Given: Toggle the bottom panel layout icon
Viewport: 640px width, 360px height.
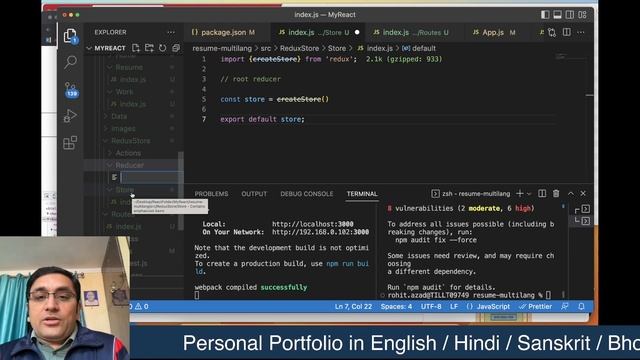Looking at the screenshot, I should [x=557, y=15].
